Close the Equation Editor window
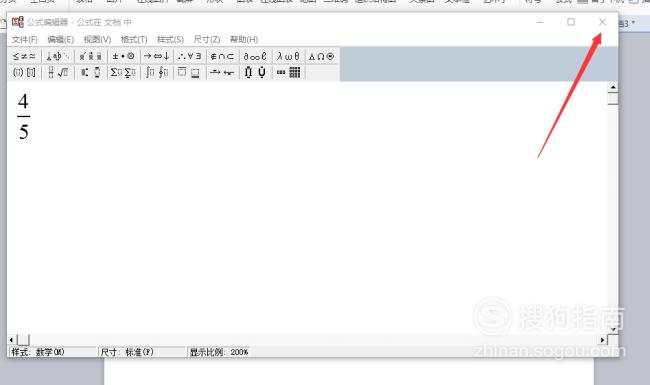Viewport: 650px width, 385px height. click(x=602, y=22)
